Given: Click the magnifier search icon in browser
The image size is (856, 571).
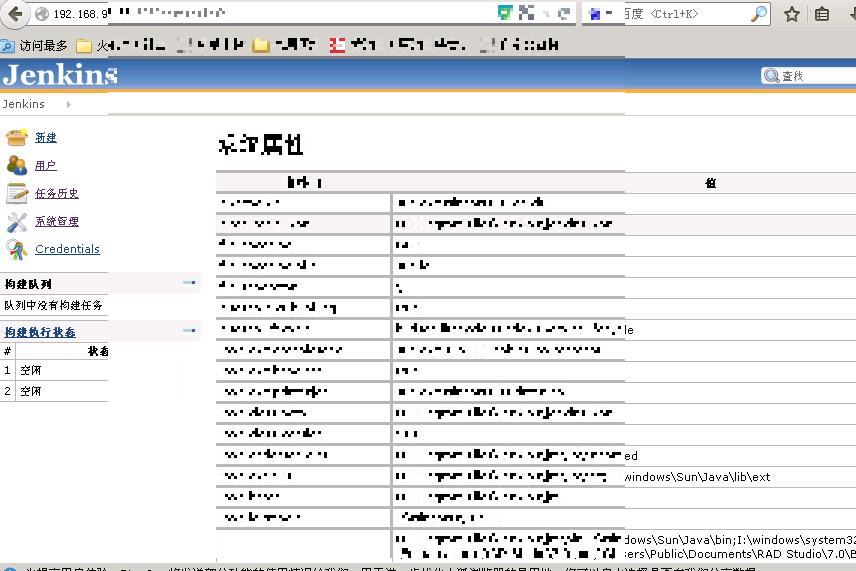Looking at the screenshot, I should (759, 14).
